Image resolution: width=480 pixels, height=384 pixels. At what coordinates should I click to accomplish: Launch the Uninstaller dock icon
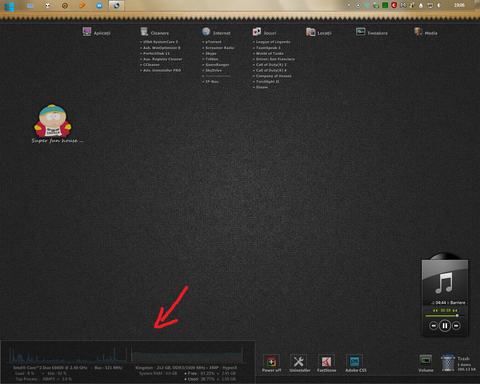click(x=299, y=361)
